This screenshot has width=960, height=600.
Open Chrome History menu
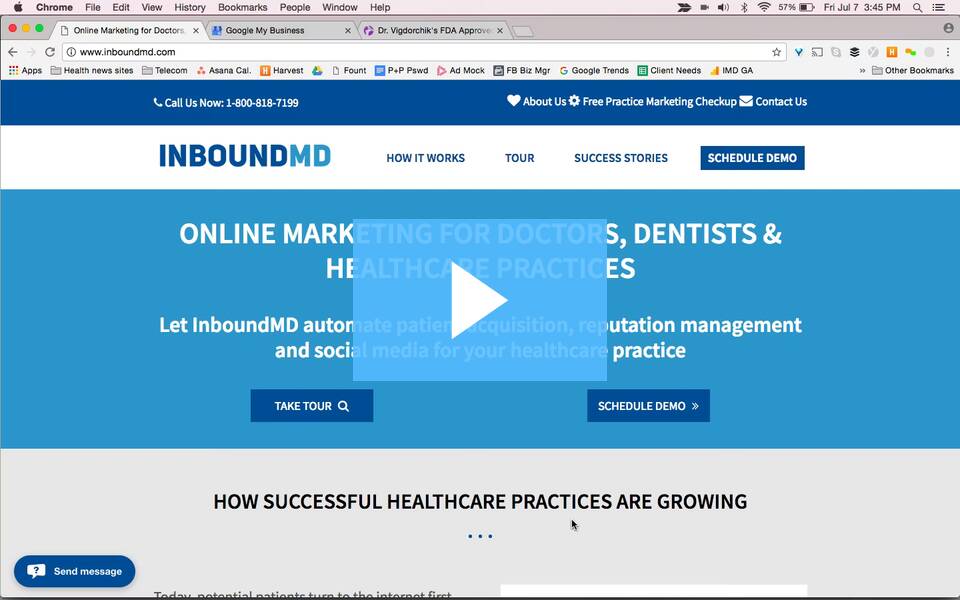pos(190,7)
